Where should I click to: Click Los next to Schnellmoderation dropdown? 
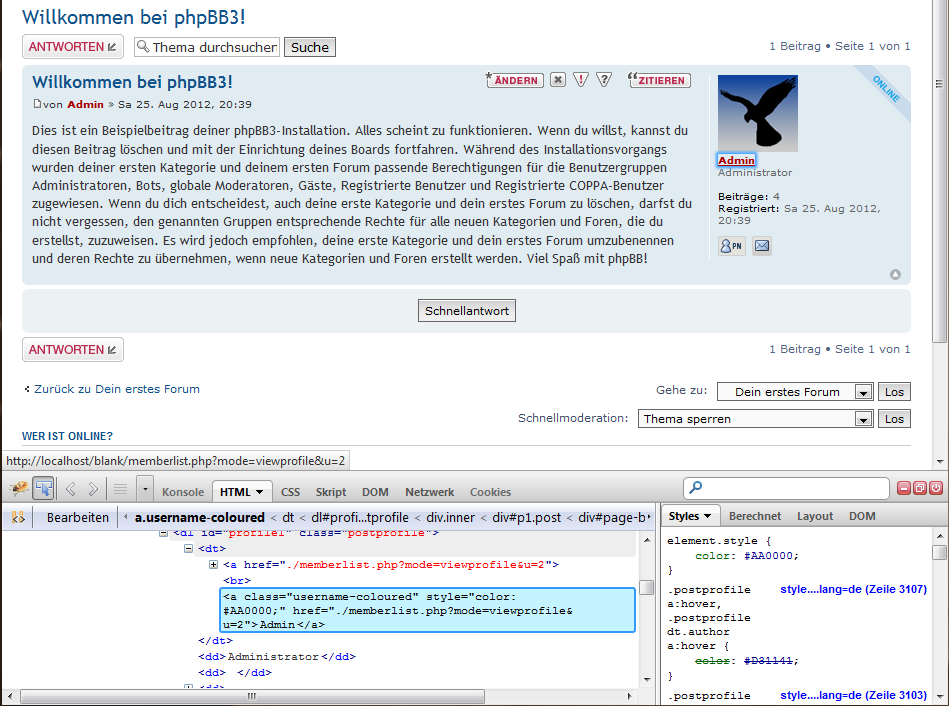894,418
